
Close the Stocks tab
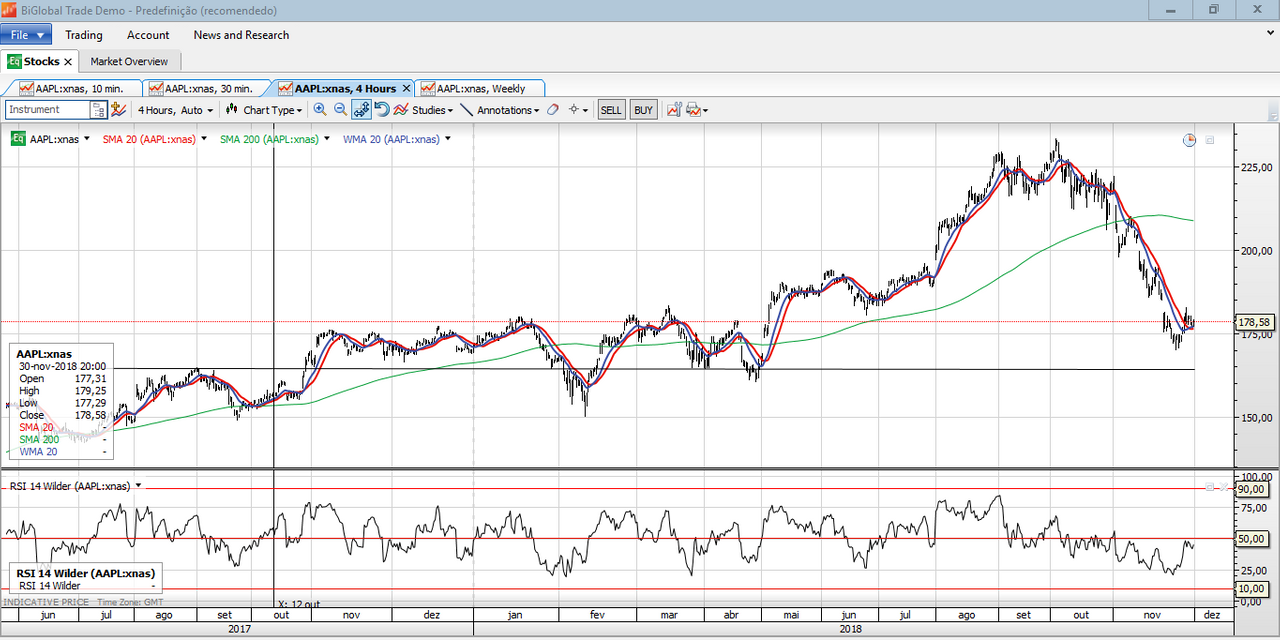click(68, 62)
